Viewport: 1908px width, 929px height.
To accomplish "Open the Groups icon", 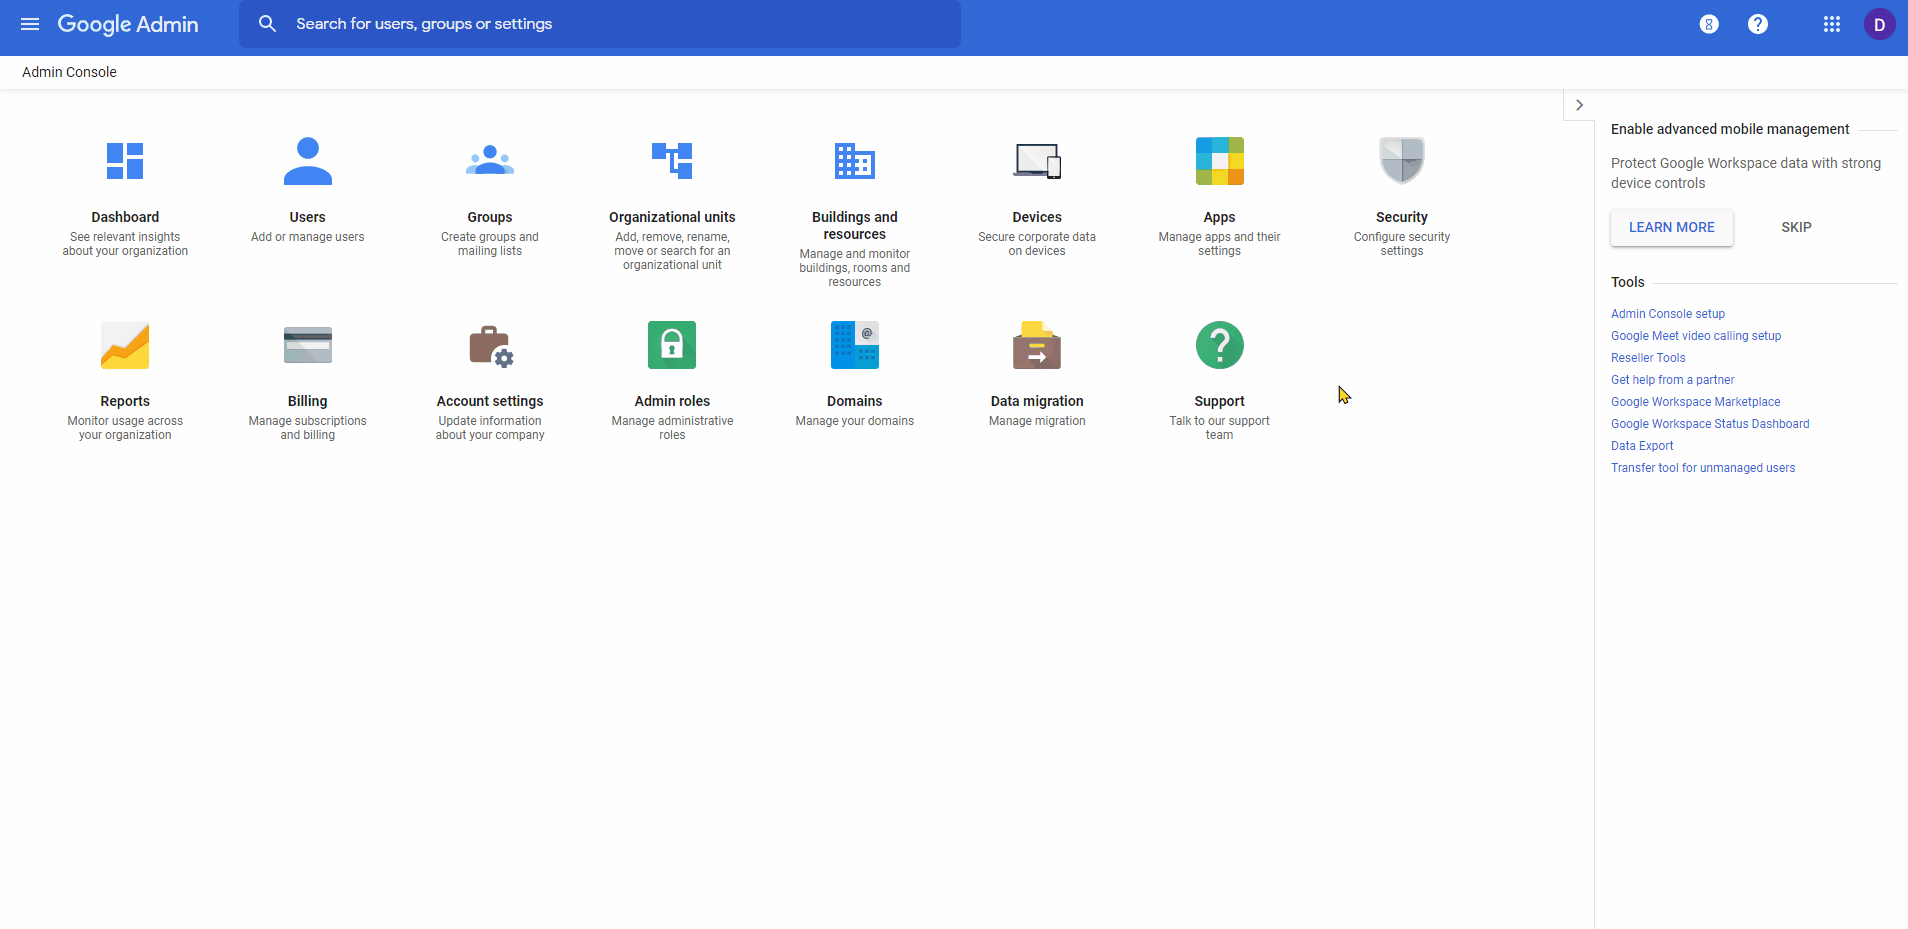I will [490, 161].
